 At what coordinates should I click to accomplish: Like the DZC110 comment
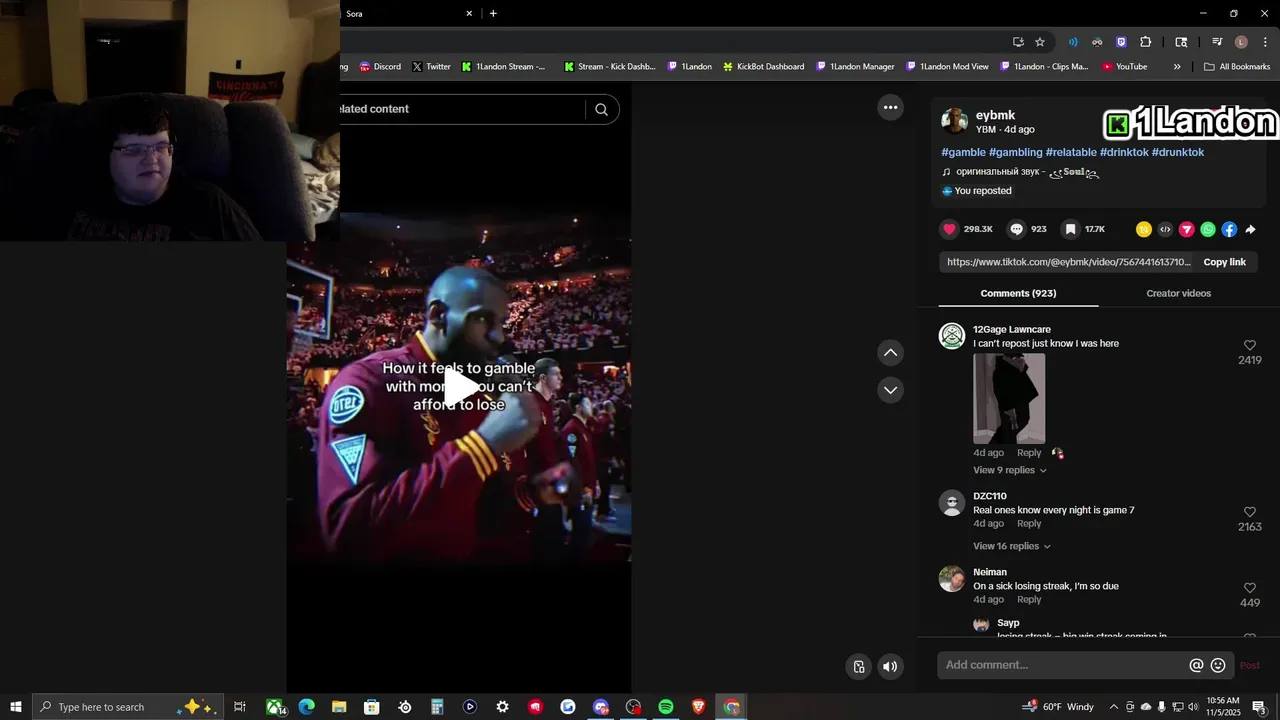pyautogui.click(x=1249, y=512)
